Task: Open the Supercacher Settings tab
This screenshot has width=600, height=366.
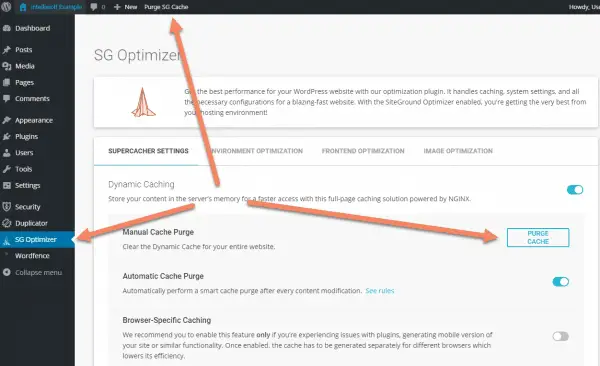Action: (x=148, y=151)
